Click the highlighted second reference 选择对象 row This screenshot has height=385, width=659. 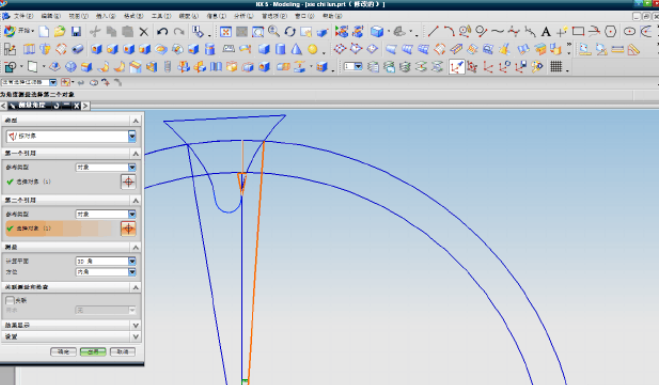tap(62, 228)
